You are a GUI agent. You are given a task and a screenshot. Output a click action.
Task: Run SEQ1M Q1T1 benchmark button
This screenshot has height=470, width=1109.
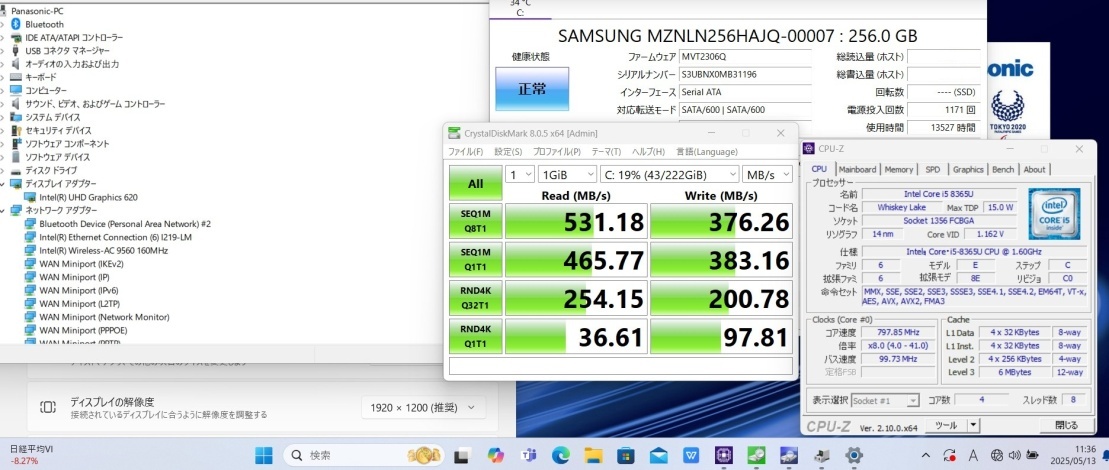coord(475,259)
